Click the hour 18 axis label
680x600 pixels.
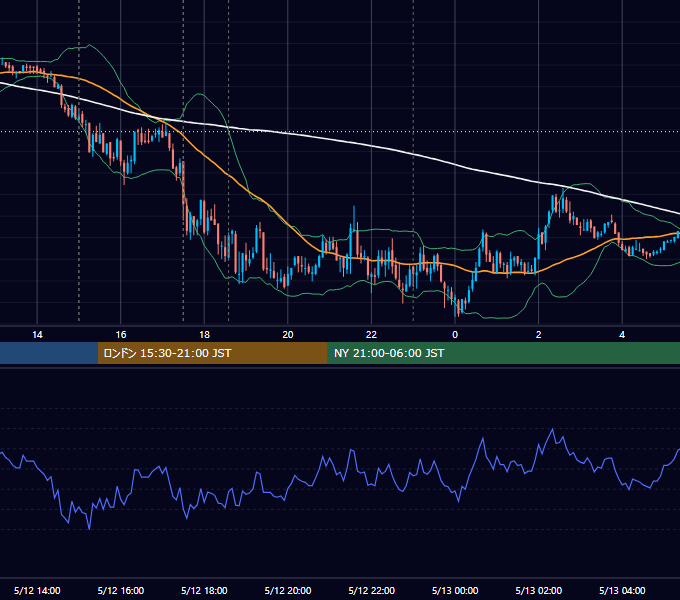204,335
